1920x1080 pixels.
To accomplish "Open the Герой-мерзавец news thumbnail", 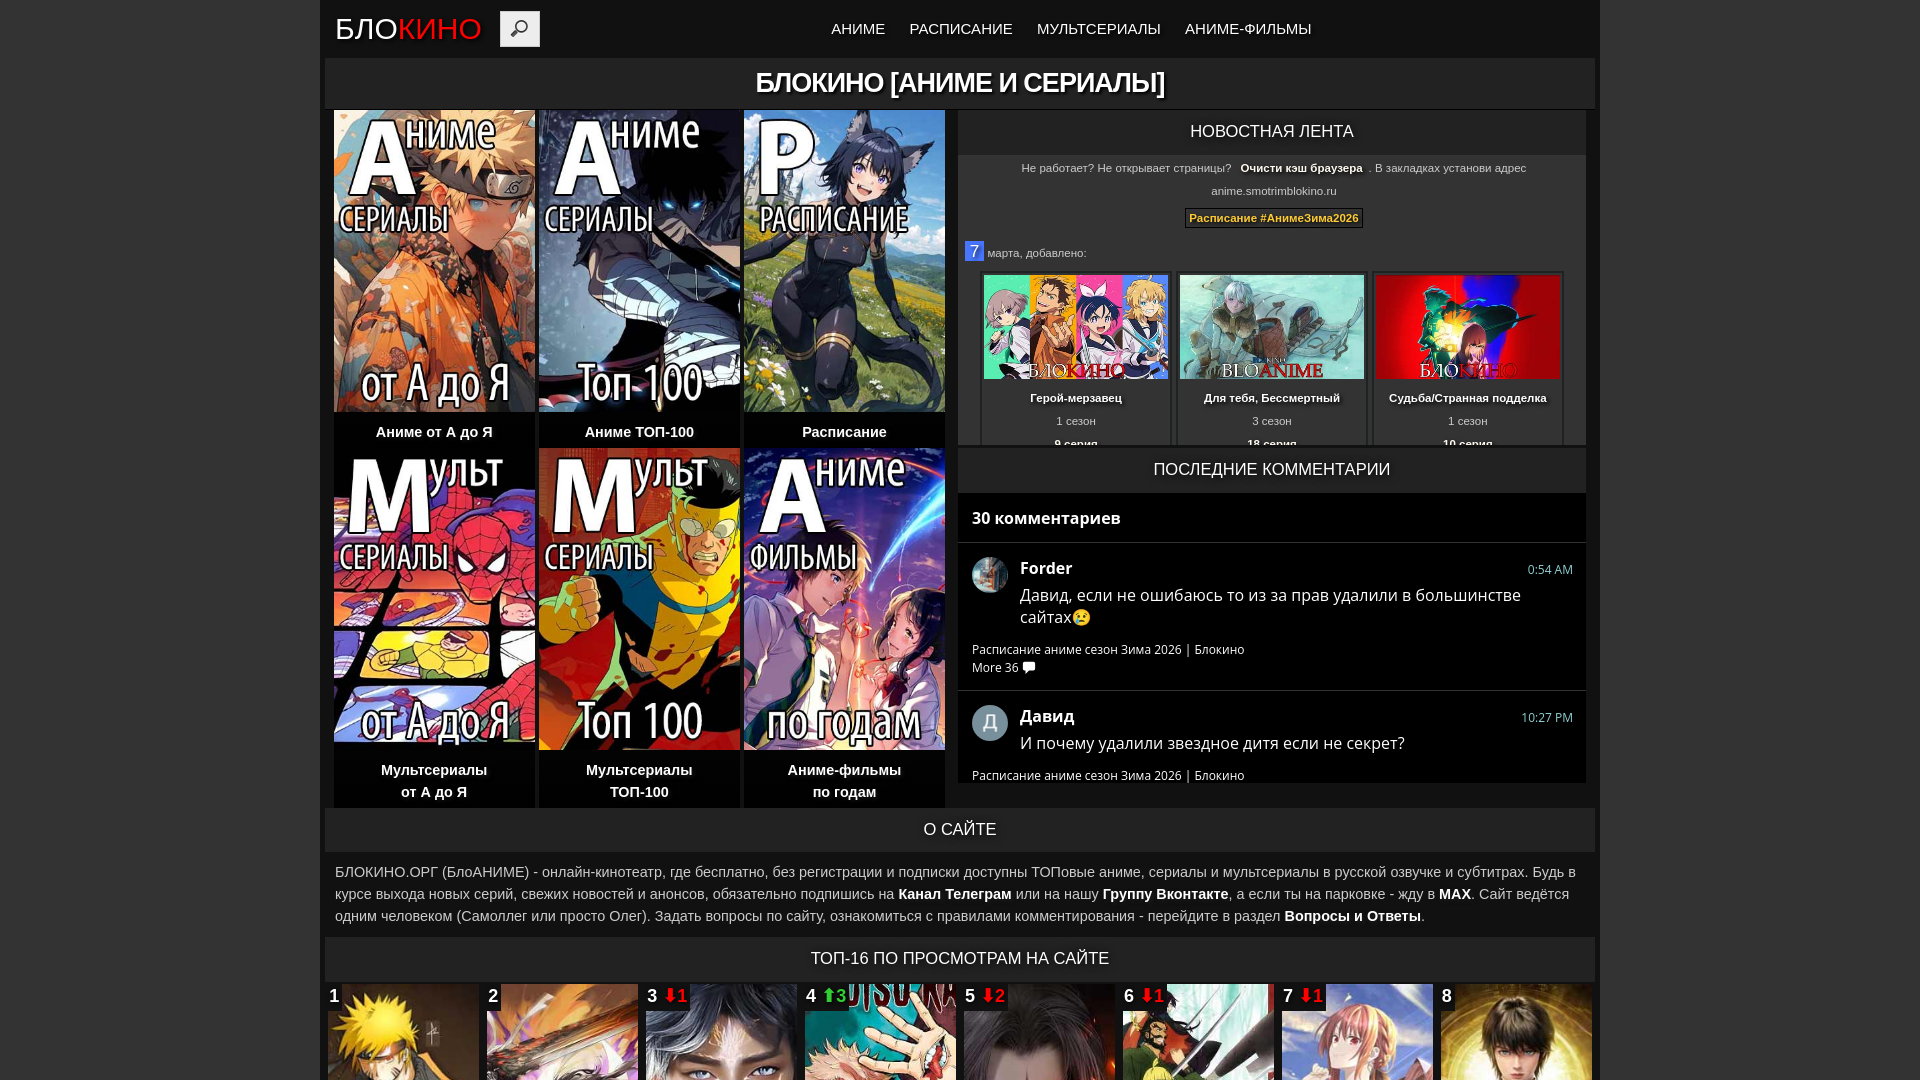I will coord(1075,327).
